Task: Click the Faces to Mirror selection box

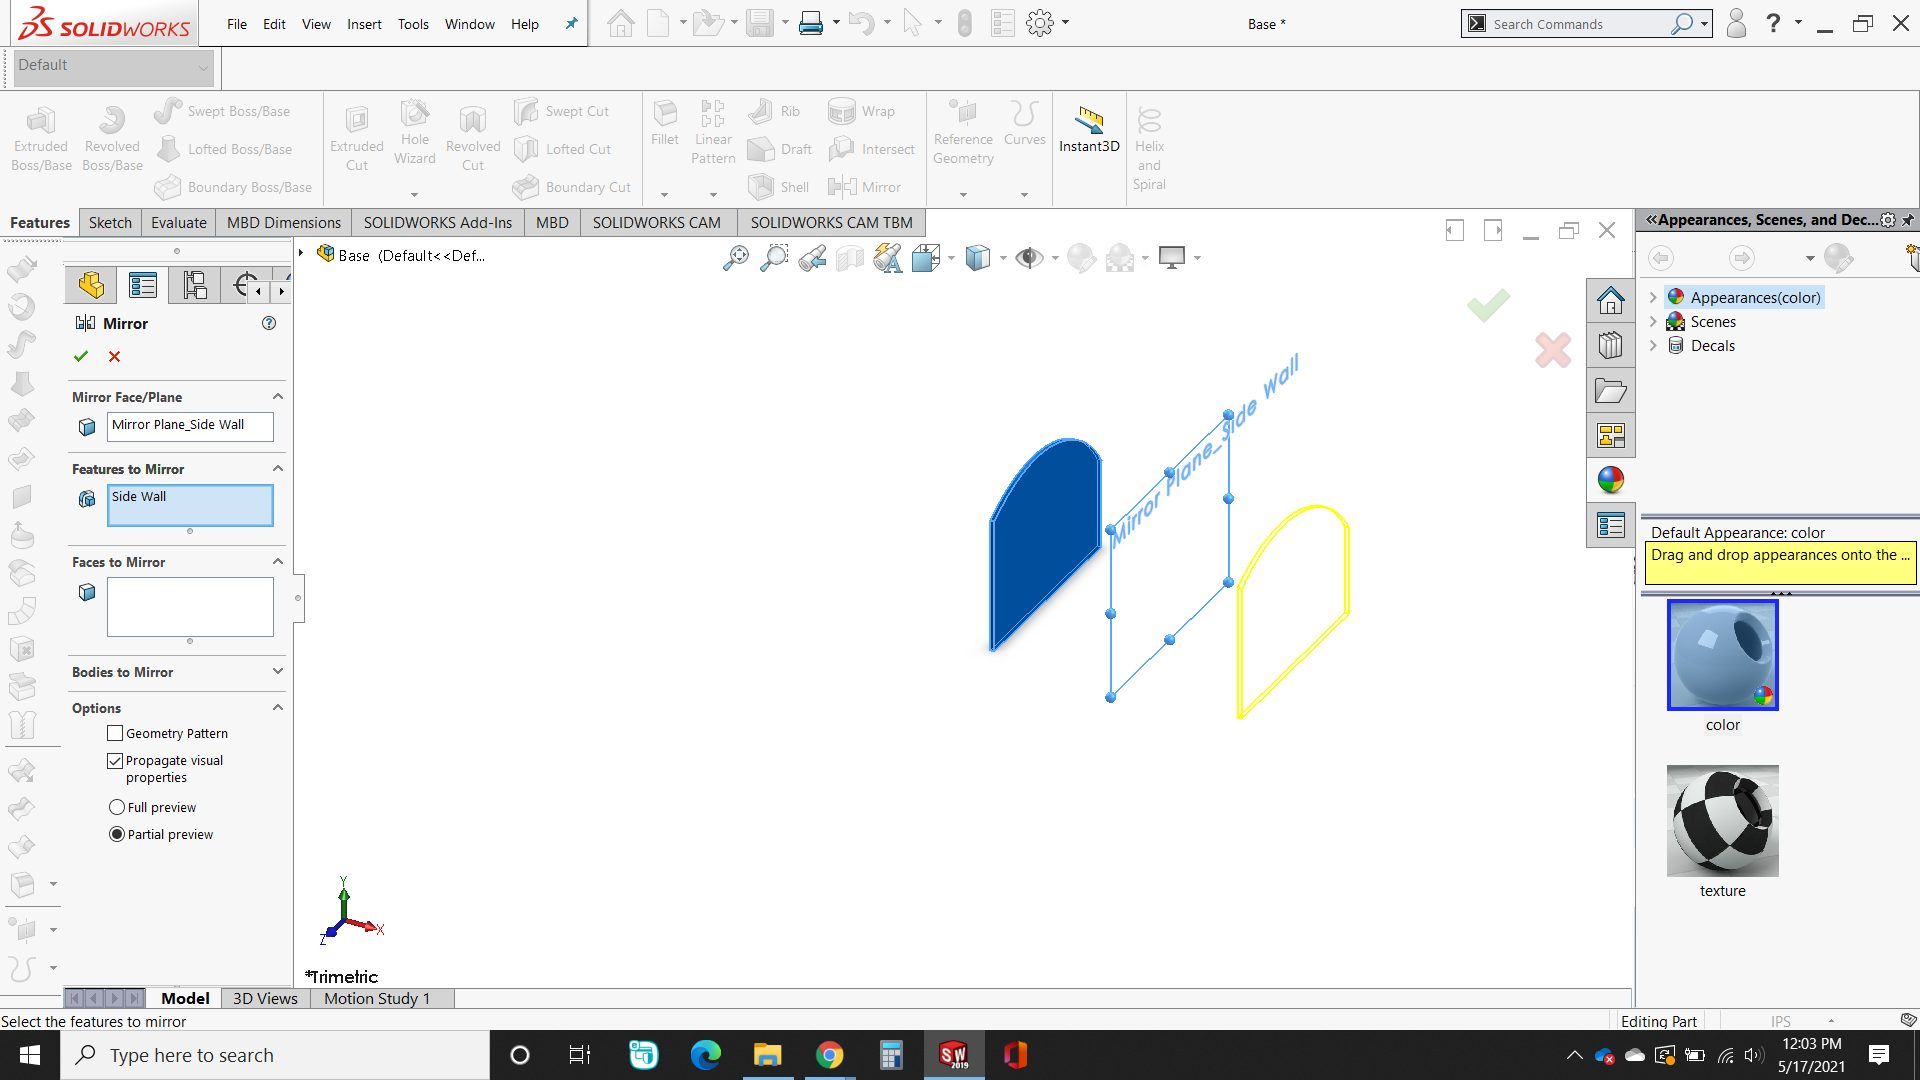Action: pos(190,606)
